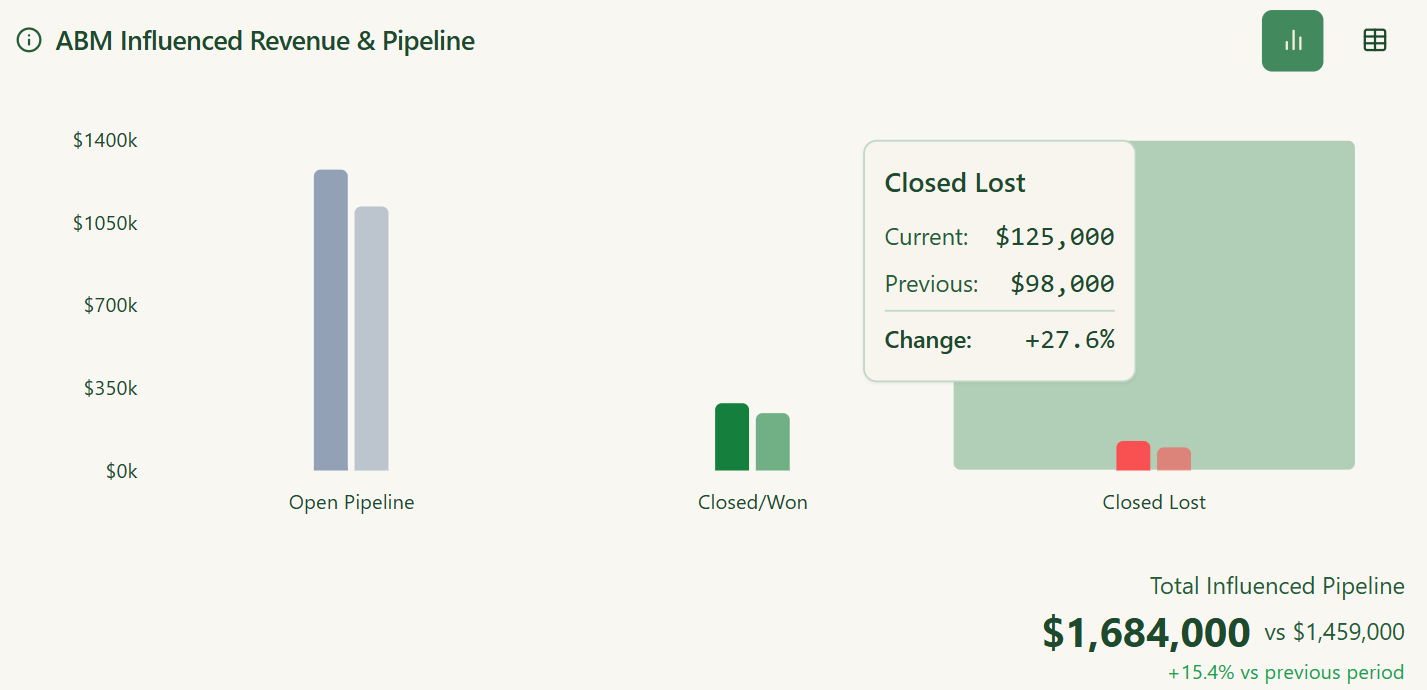The height and width of the screenshot is (690, 1427).
Task: Click the Open Pipeline axis label
Action: pyautogui.click(x=352, y=502)
